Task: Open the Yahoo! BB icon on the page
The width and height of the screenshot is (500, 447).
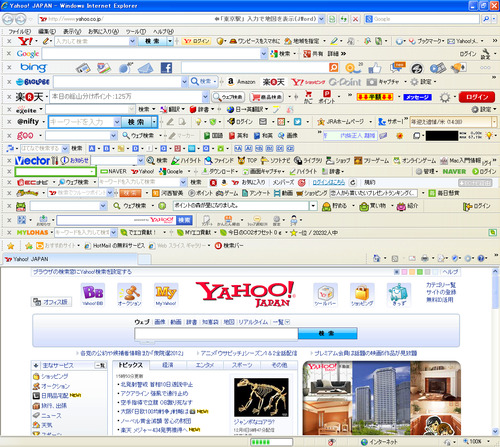Action: coord(93,295)
